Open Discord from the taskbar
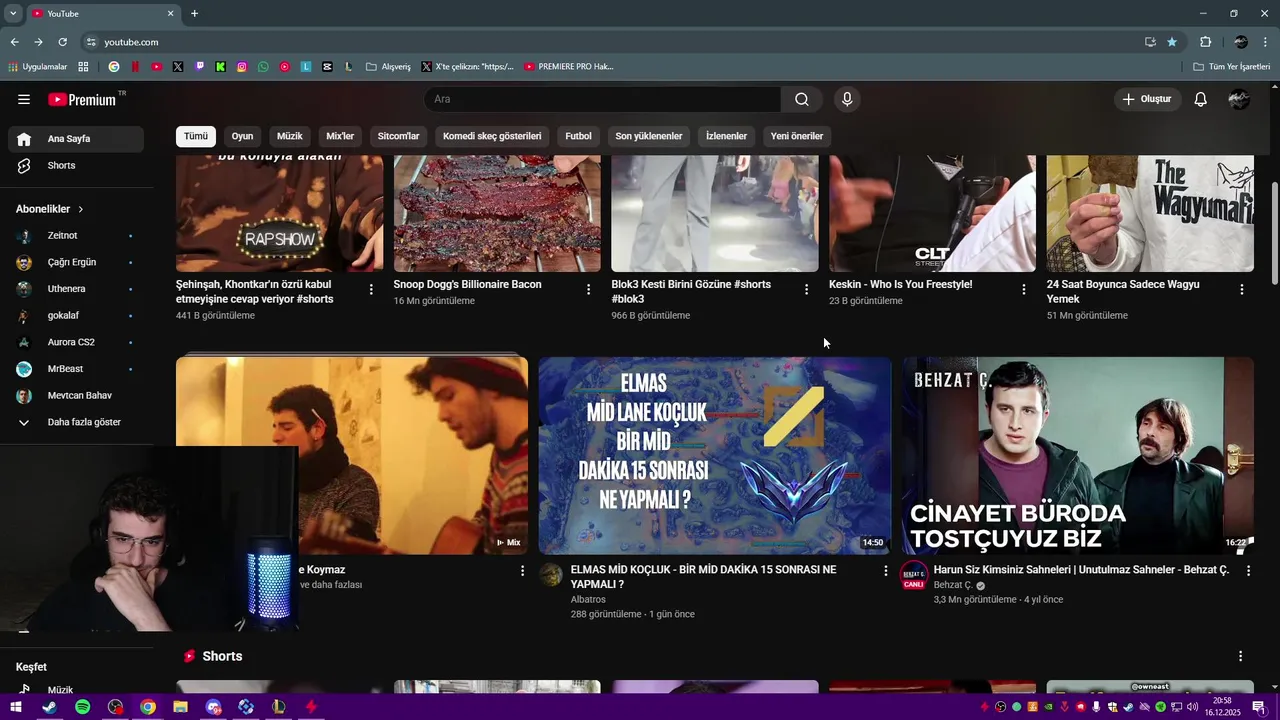1280x720 pixels. (x=213, y=707)
